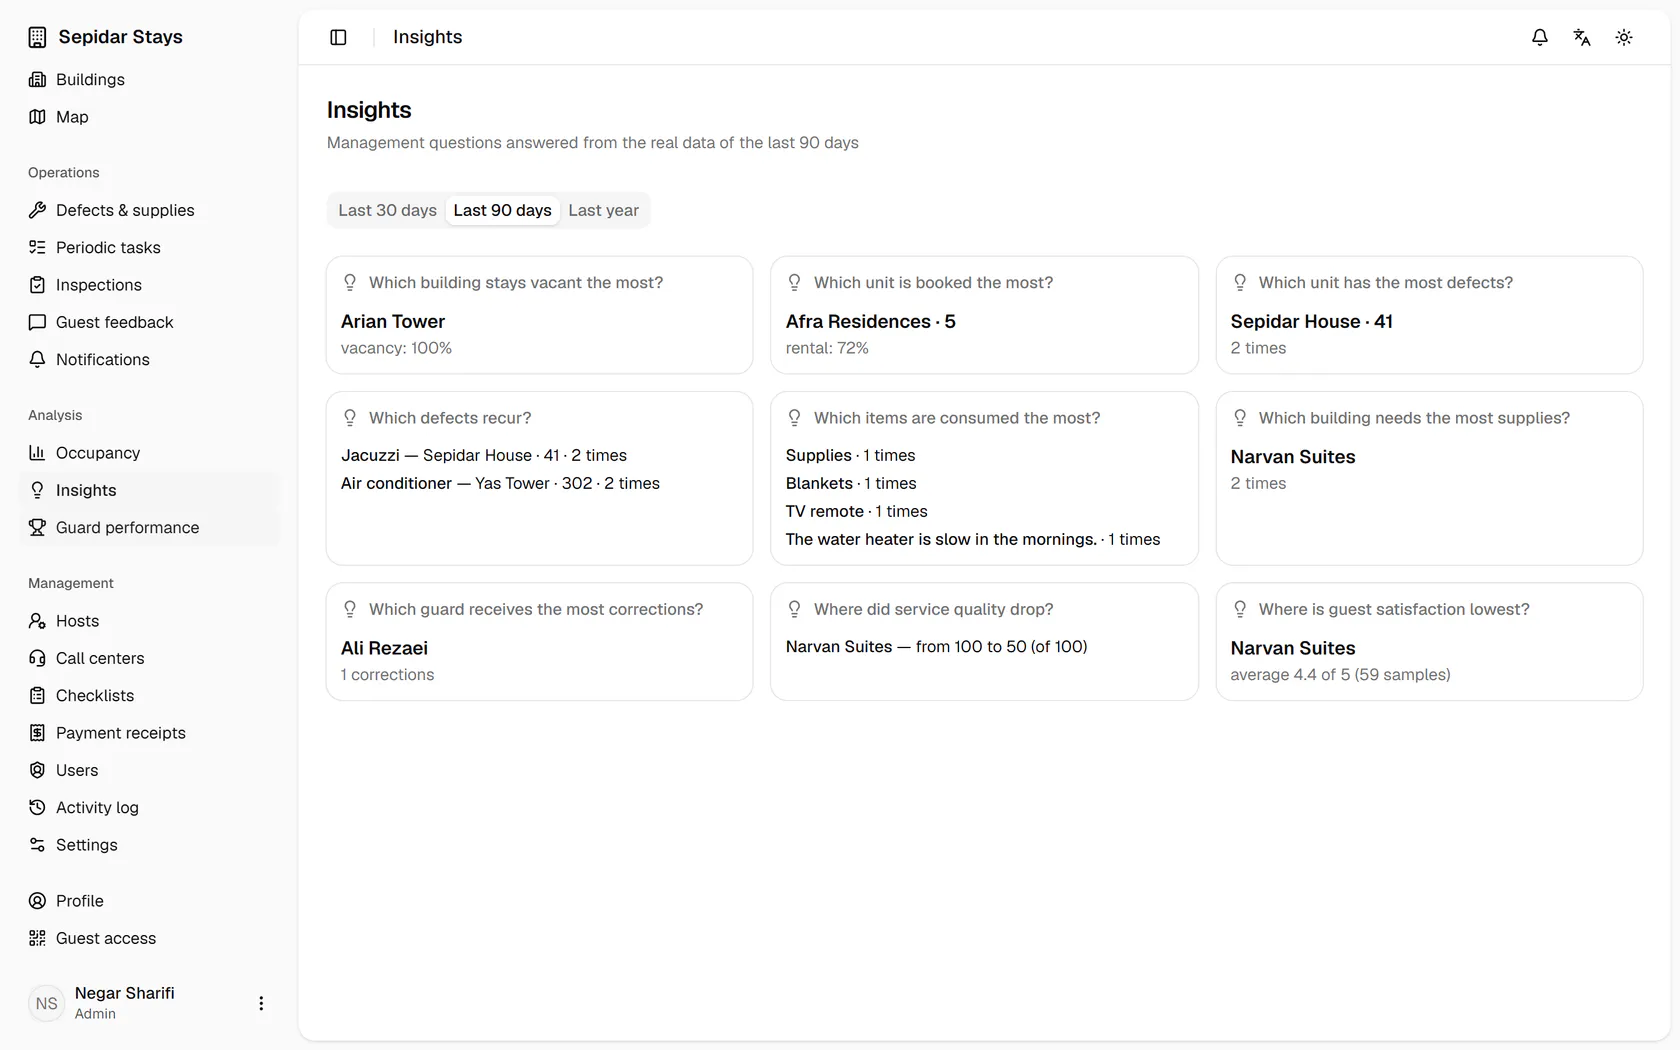
Task: Select the Last 30 days tab
Action: pyautogui.click(x=387, y=210)
